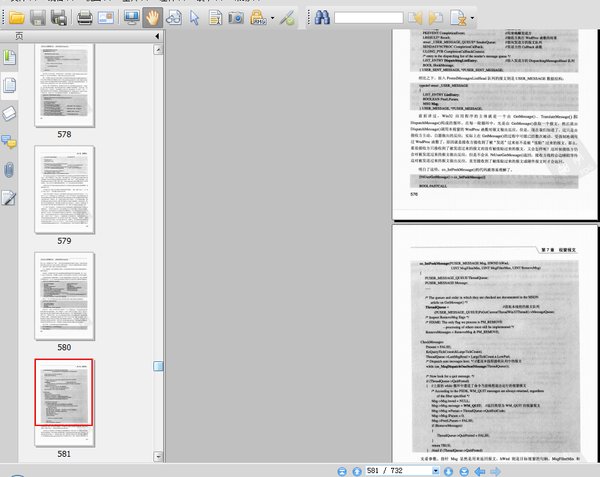Find previous match with the left folder-arrow icon
The height and width of the screenshot is (477, 600).
[415, 18]
